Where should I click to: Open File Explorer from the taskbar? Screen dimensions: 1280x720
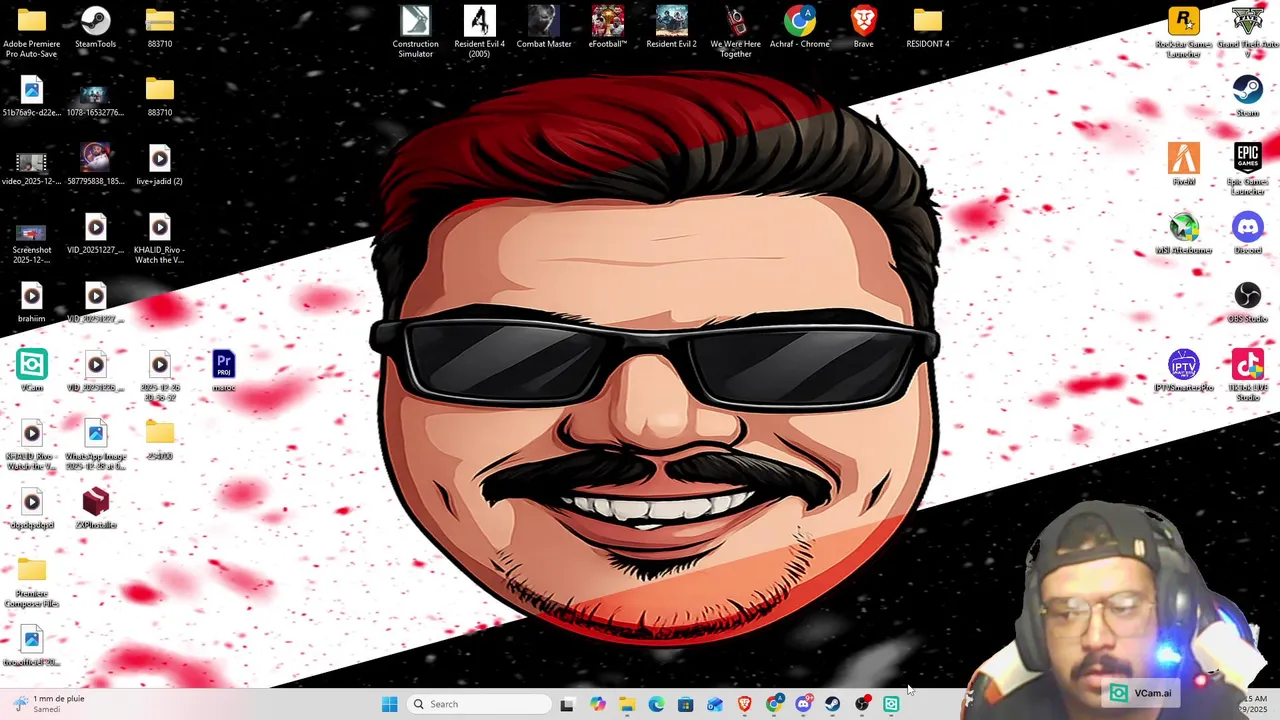coord(627,704)
